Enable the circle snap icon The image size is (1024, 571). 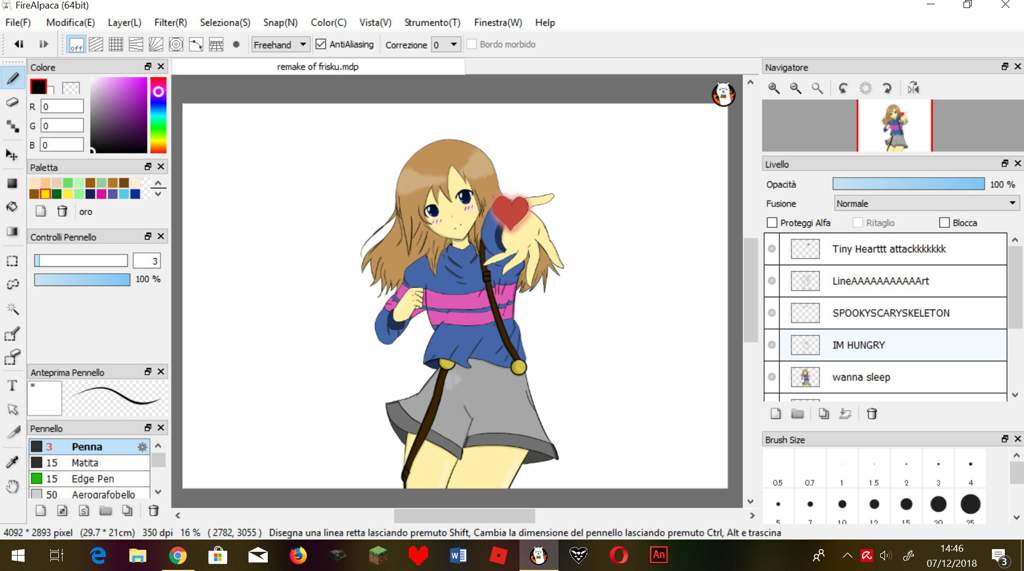click(x=176, y=44)
